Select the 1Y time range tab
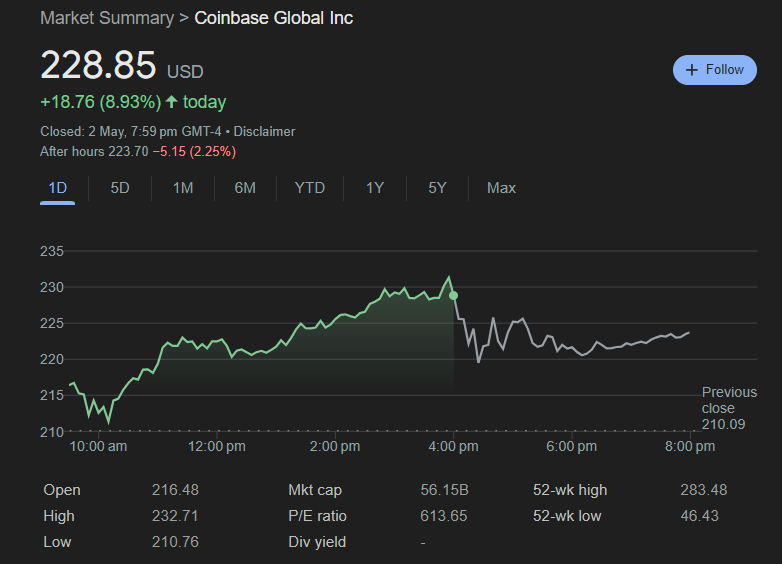The width and height of the screenshot is (782, 564). click(x=375, y=188)
